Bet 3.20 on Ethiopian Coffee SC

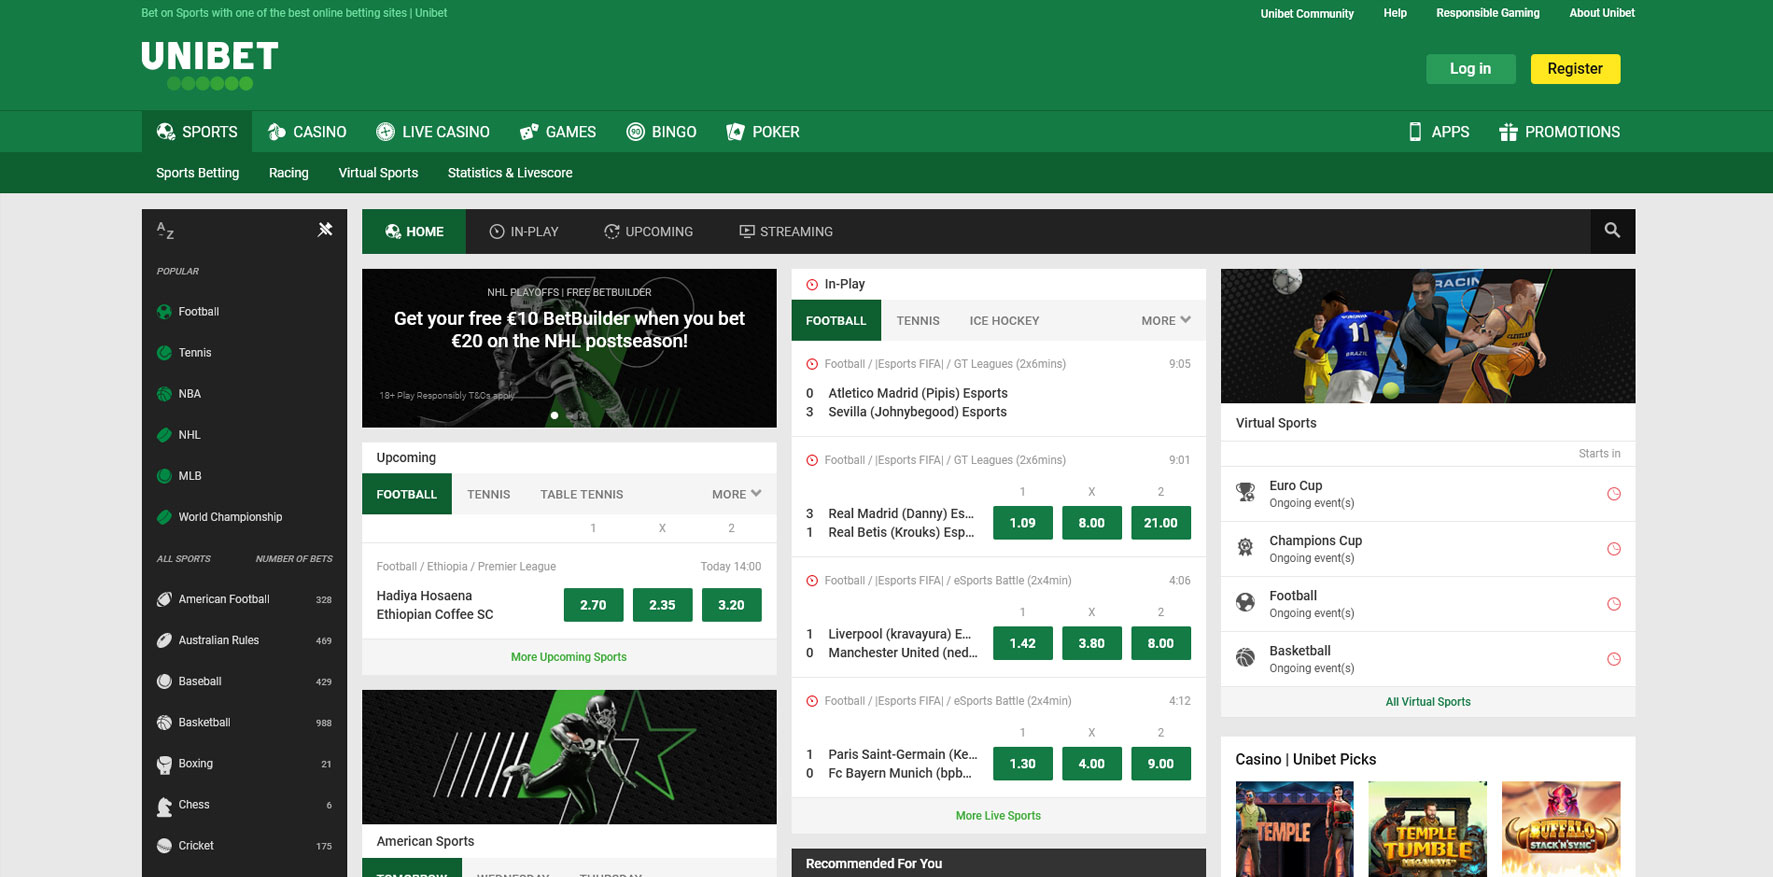[x=731, y=605]
